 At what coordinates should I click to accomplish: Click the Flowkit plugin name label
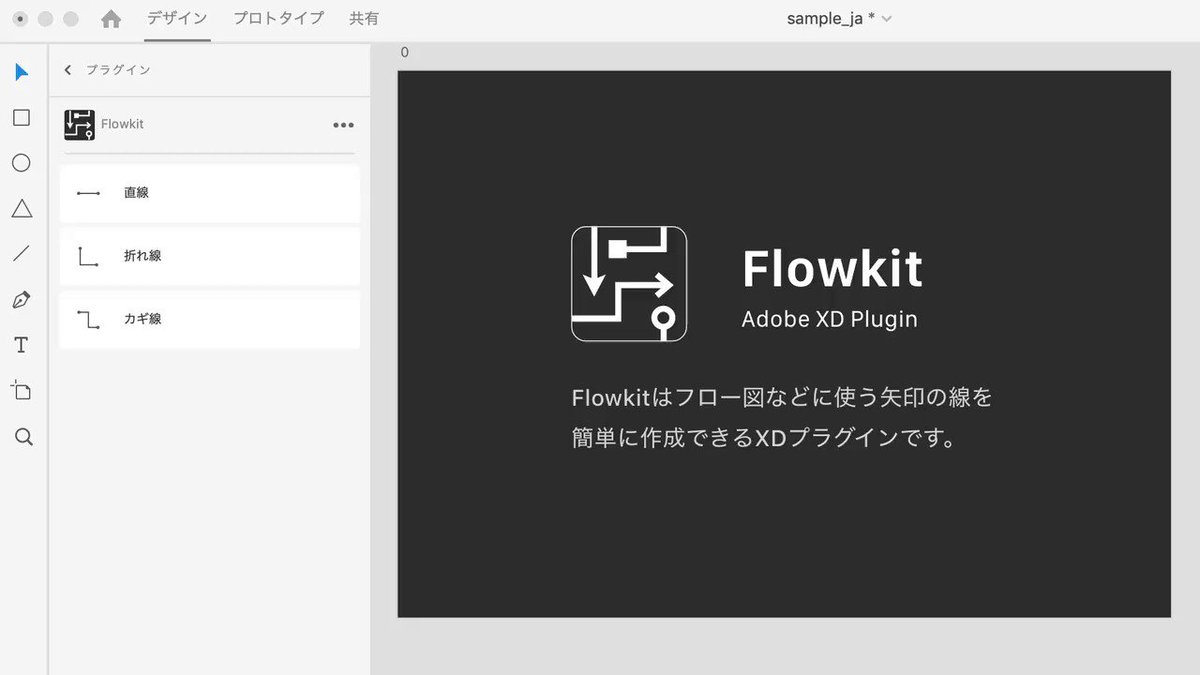(x=122, y=124)
